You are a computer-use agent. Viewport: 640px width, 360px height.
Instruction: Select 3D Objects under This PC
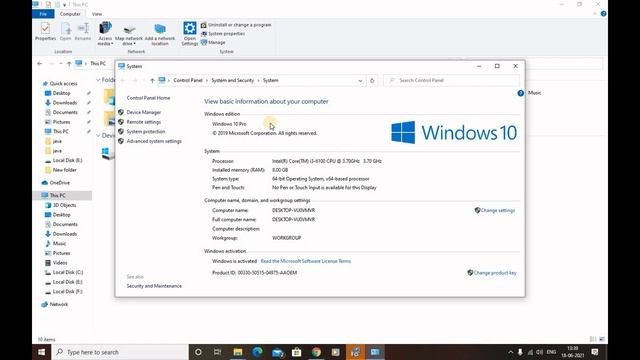[64, 205]
